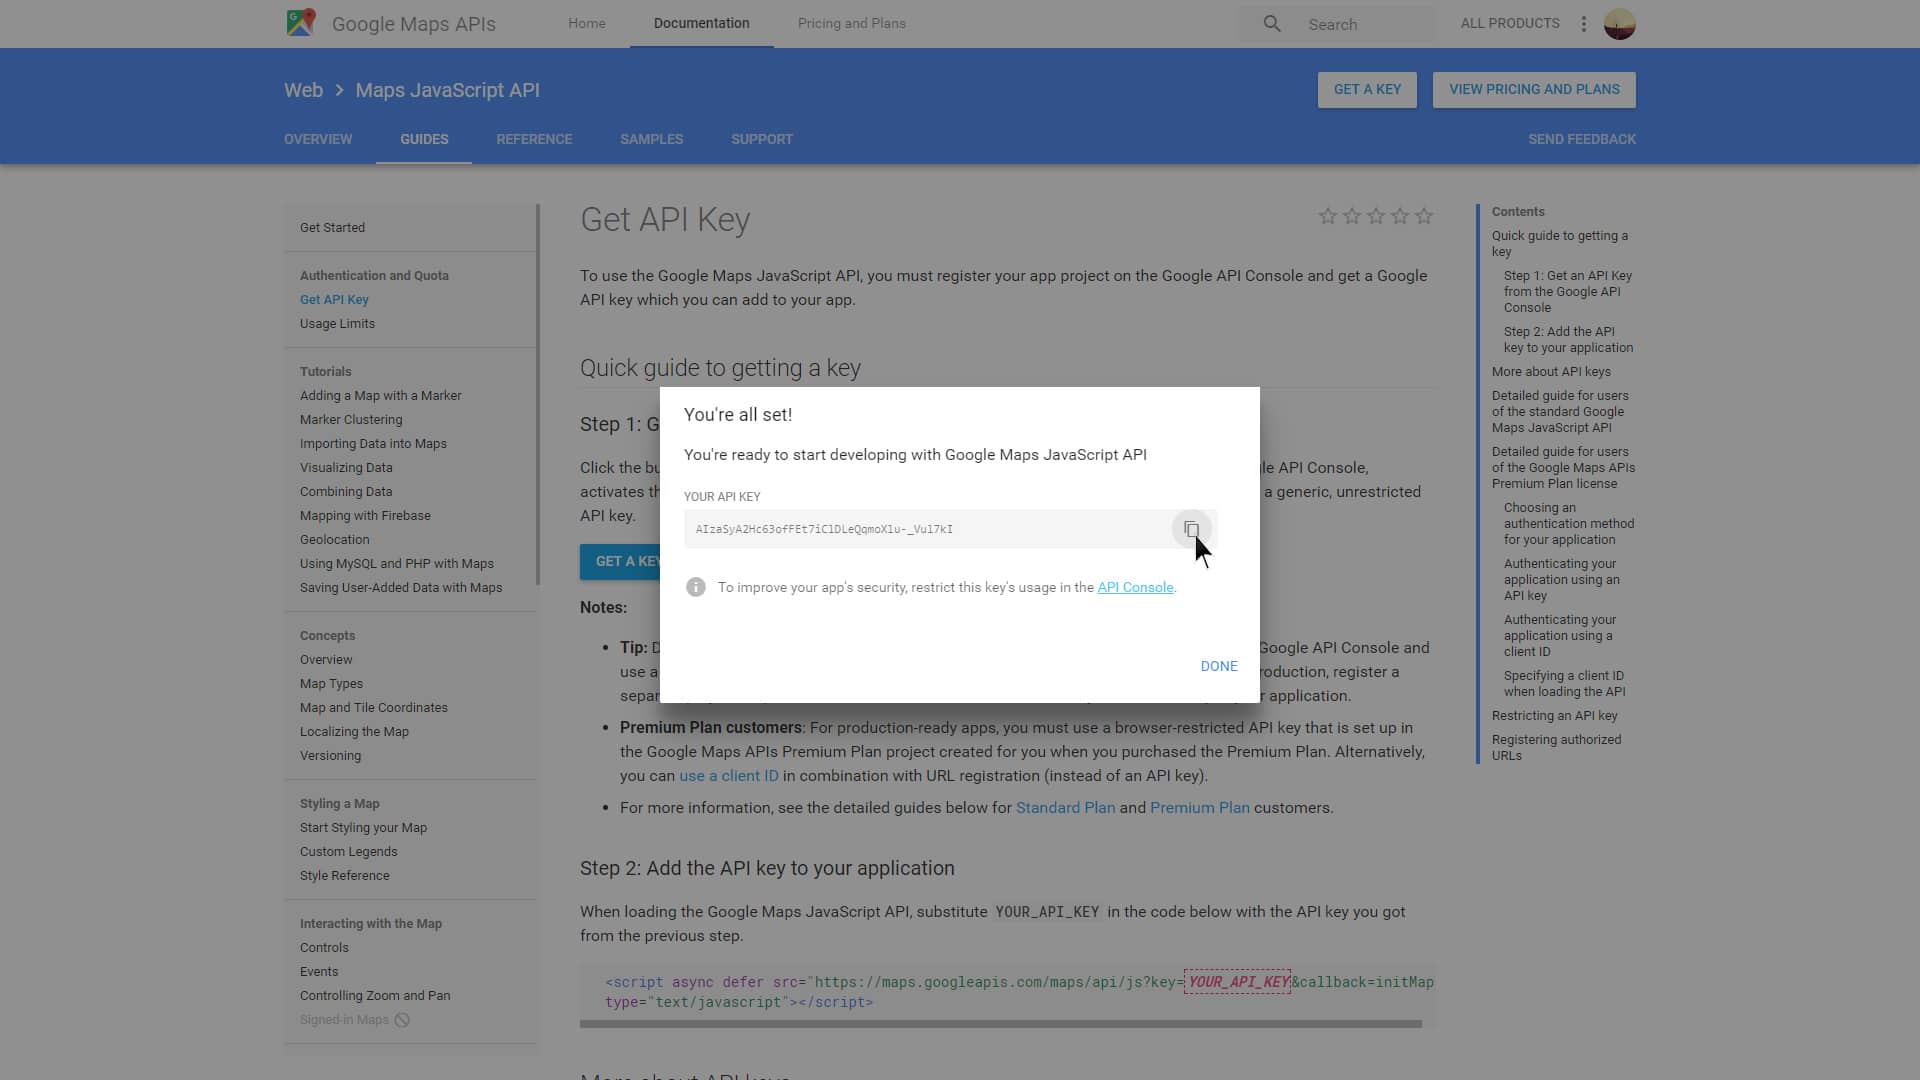Viewport: 1920px width, 1080px height.
Task: Click DONE in the dialog
Action: pos(1219,666)
